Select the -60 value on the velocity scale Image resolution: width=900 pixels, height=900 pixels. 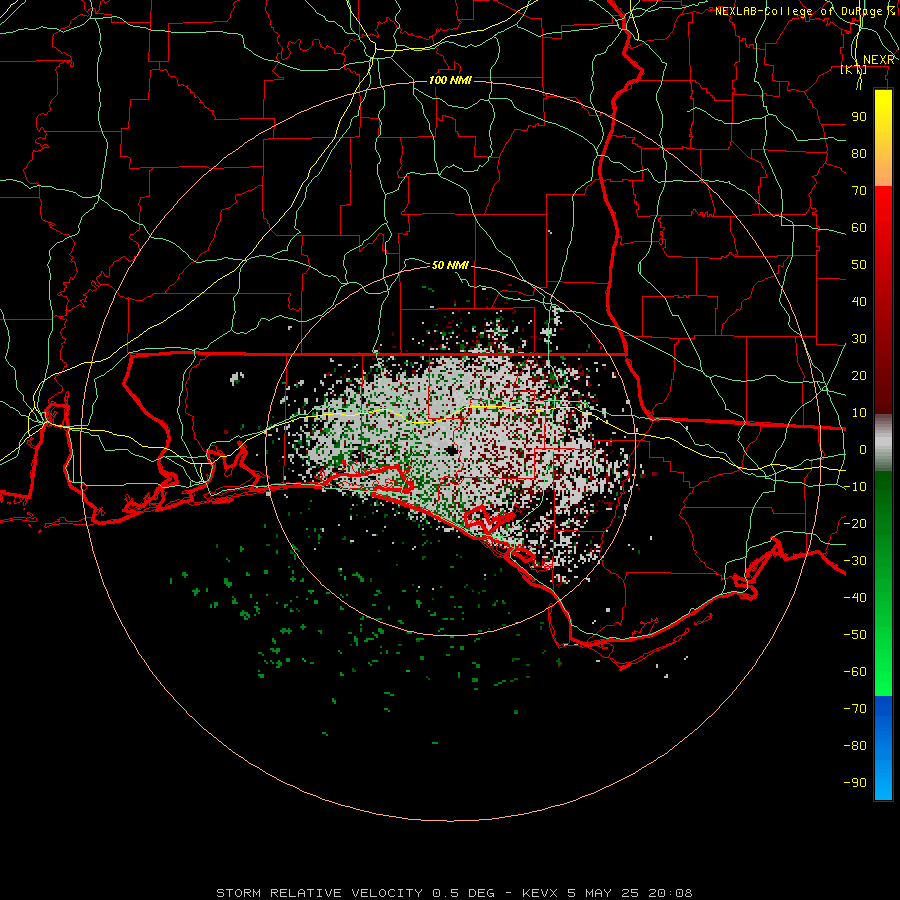(x=855, y=672)
